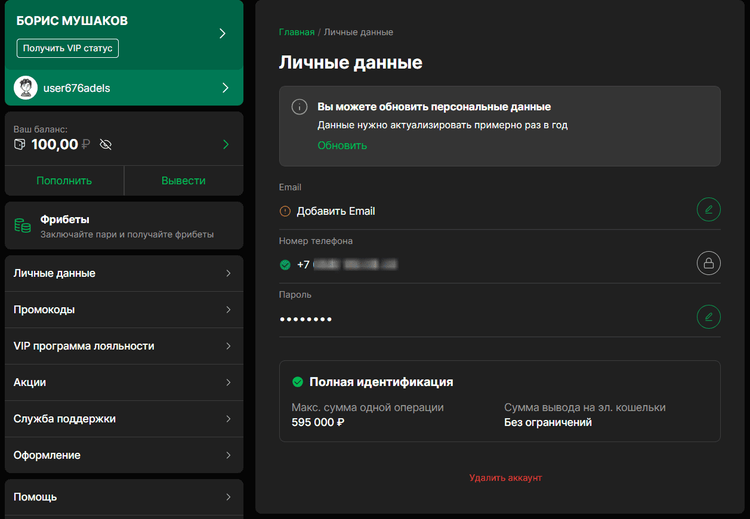
Task: Go to Главная breadcrumb link
Action: (x=297, y=32)
